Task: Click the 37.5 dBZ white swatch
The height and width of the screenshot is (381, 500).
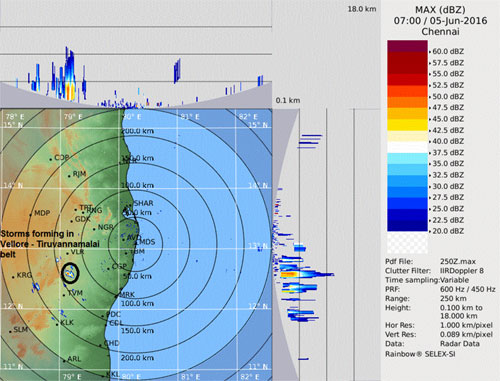Action: coord(407,147)
